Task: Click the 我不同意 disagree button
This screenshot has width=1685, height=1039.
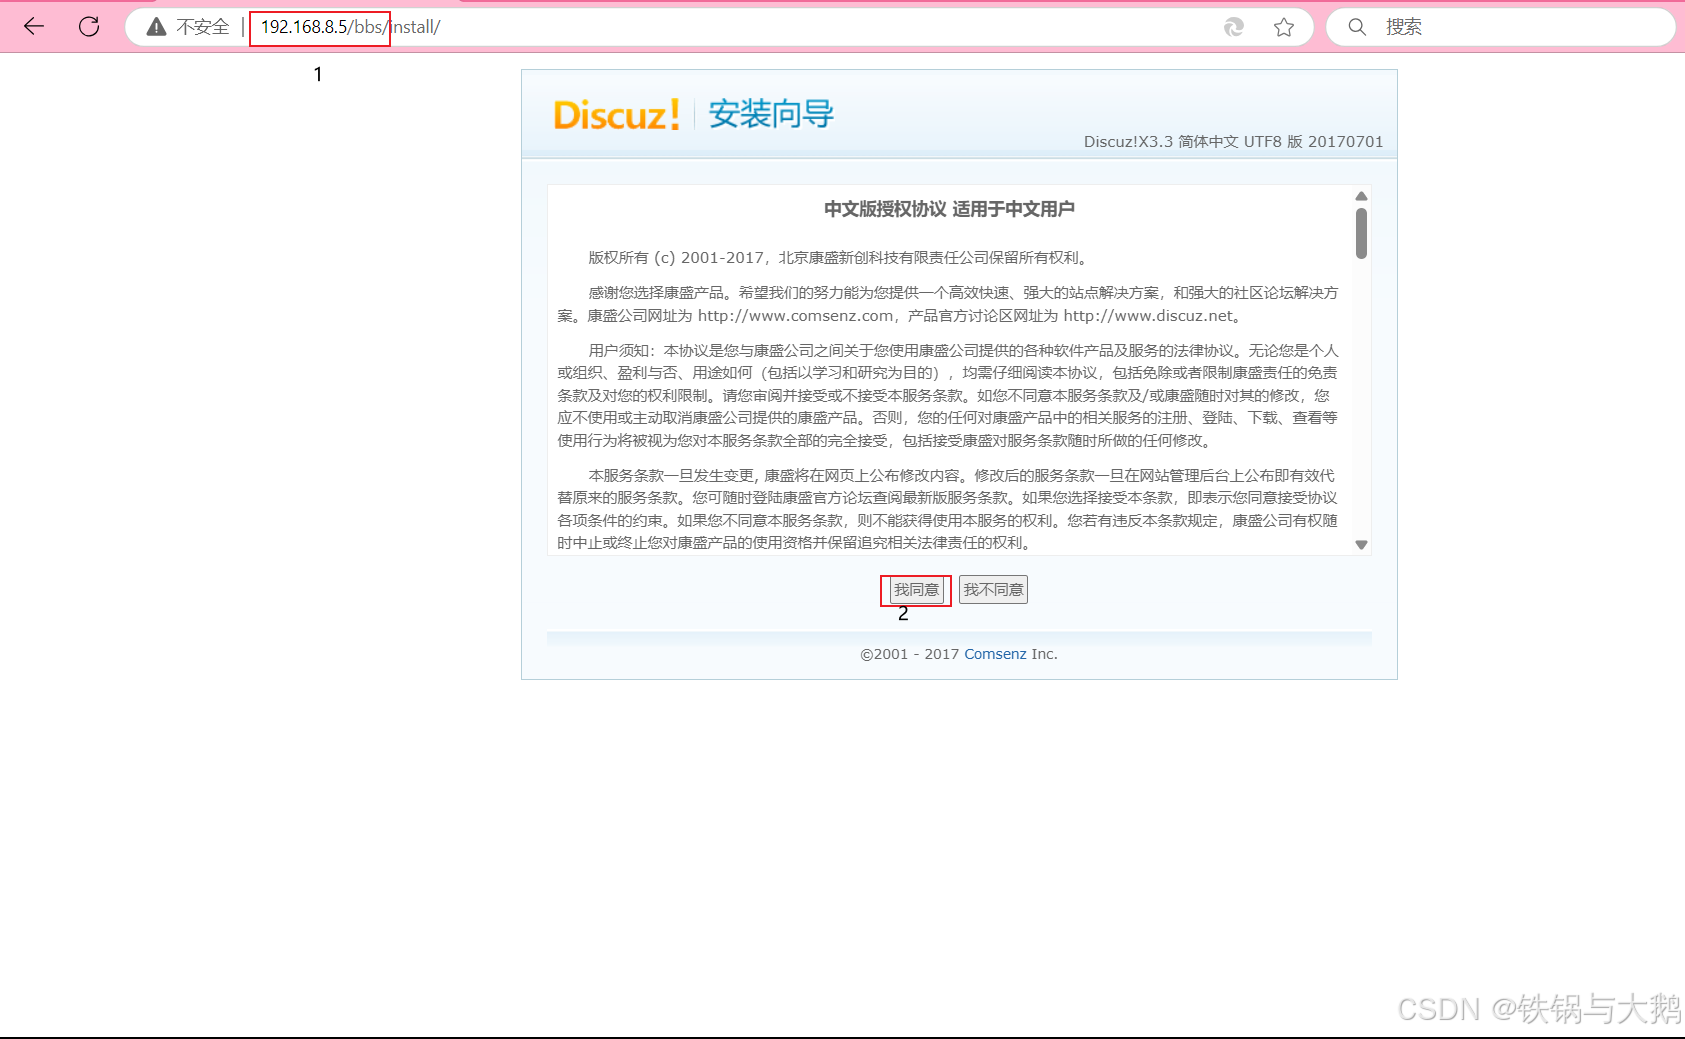Action: [x=993, y=590]
